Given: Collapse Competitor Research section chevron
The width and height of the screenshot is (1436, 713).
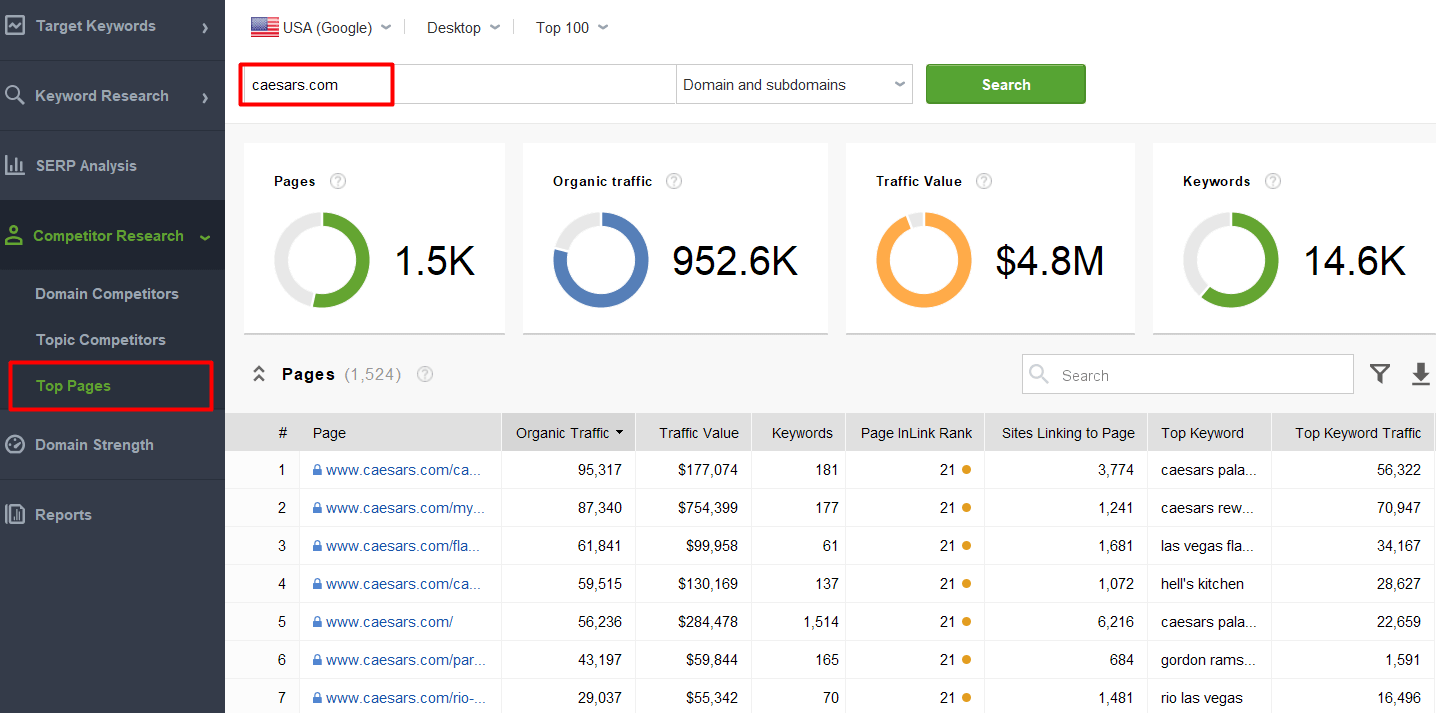Looking at the screenshot, I should (205, 237).
